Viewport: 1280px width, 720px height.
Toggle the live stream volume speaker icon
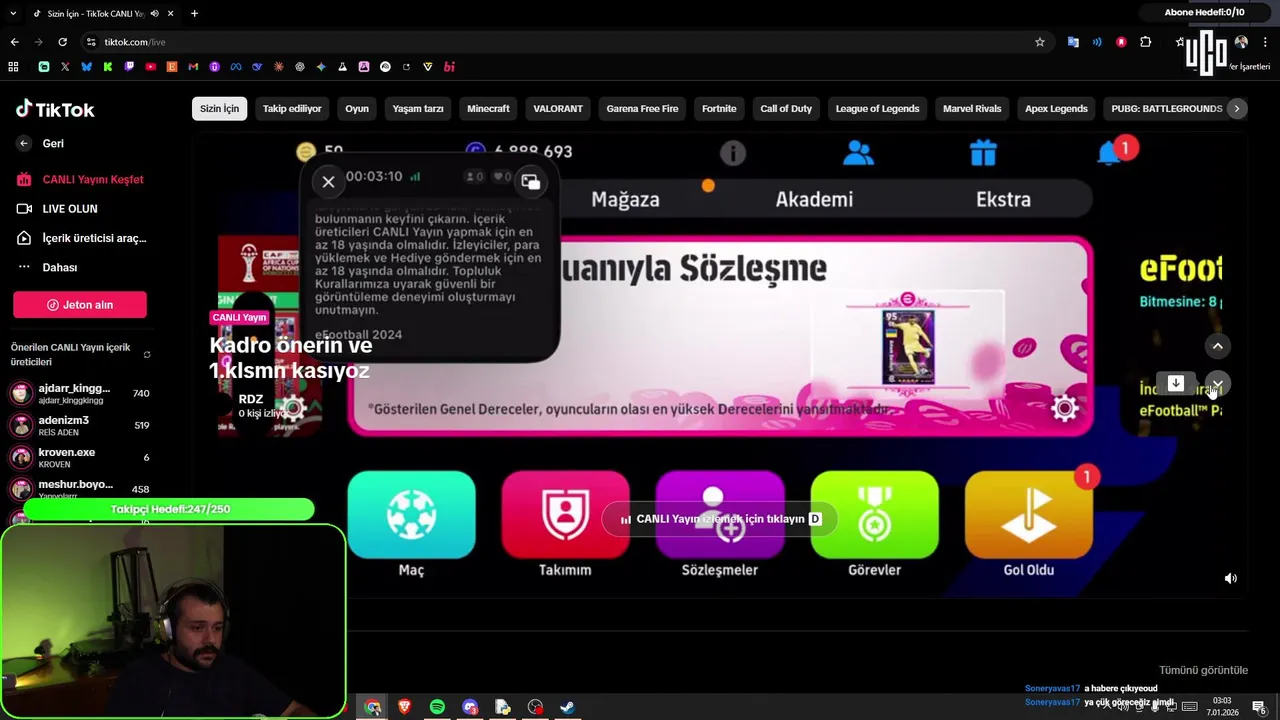click(1231, 578)
